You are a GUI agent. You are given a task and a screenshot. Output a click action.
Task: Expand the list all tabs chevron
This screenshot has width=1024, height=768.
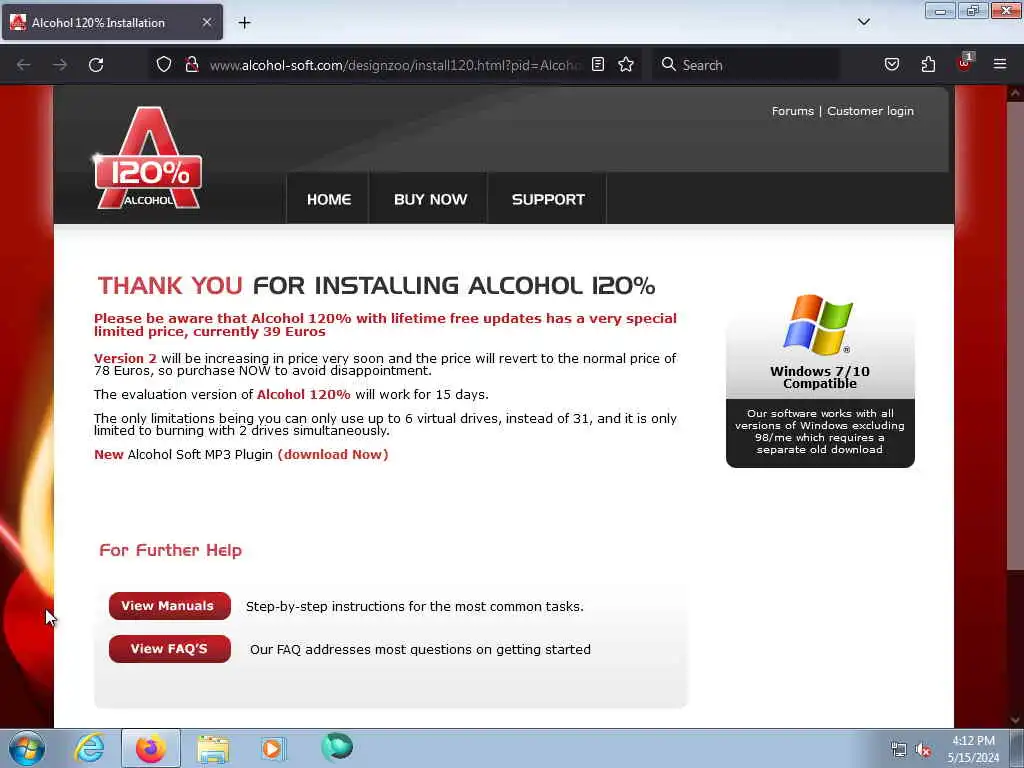pos(863,22)
